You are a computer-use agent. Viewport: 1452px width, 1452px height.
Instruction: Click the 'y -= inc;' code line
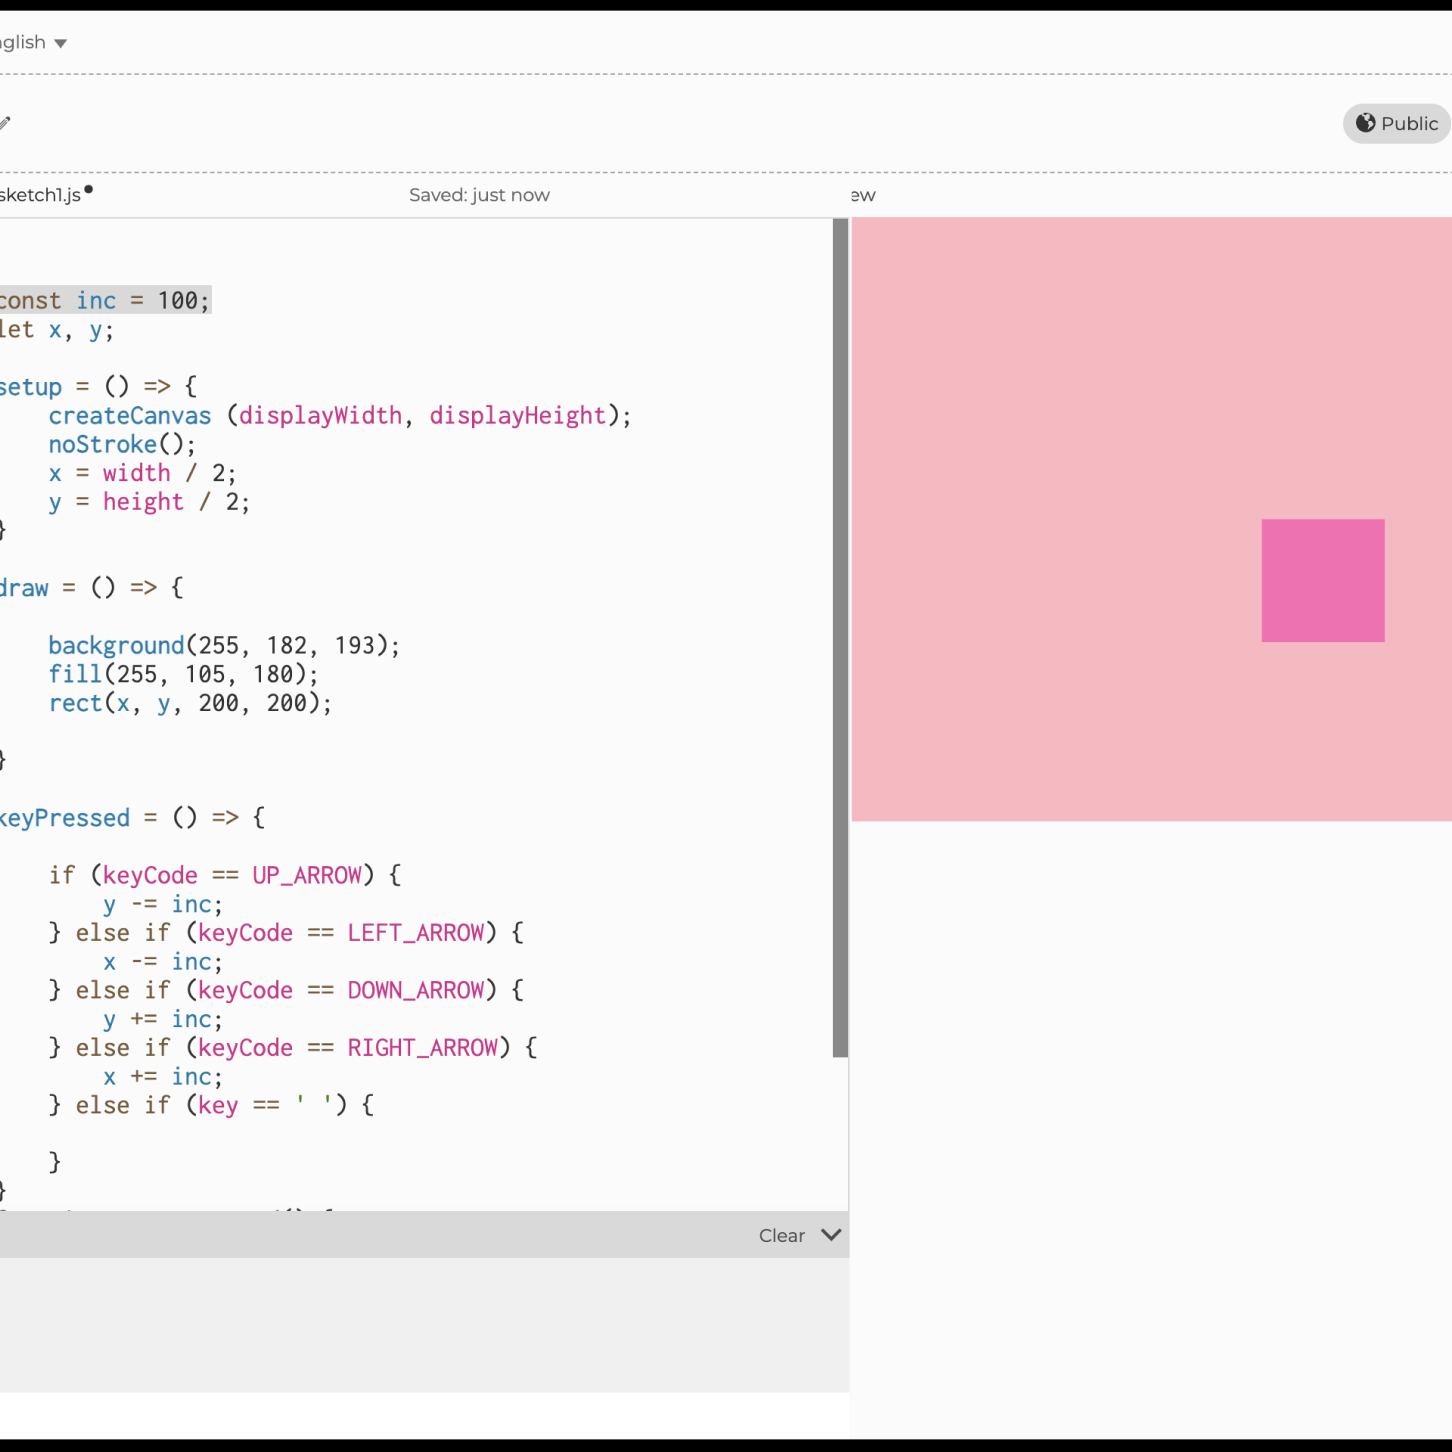coord(163,904)
